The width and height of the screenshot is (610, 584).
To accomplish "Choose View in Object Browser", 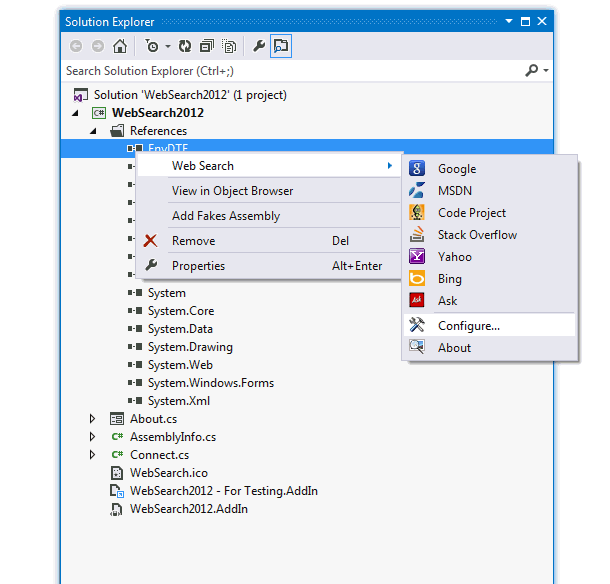I will [x=268, y=191].
